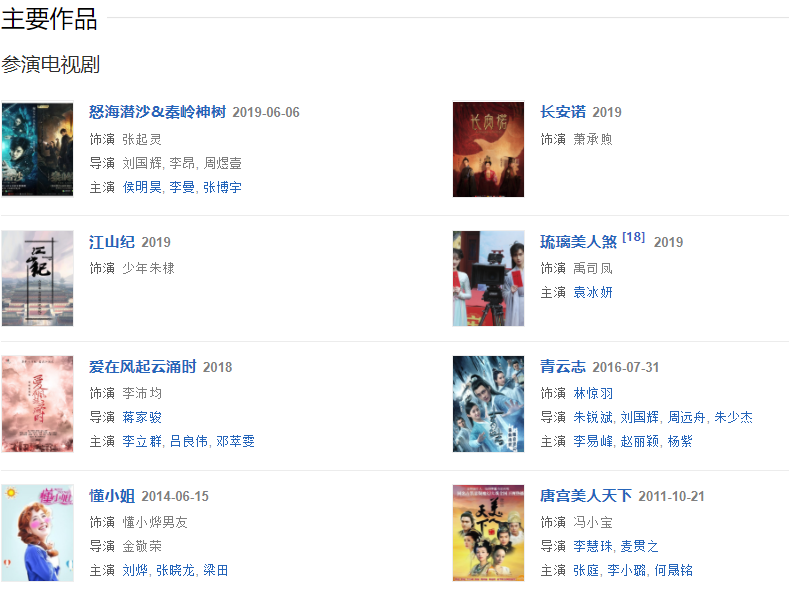Open reference footnote [18]
This screenshot has width=789, height=592.
point(634,237)
